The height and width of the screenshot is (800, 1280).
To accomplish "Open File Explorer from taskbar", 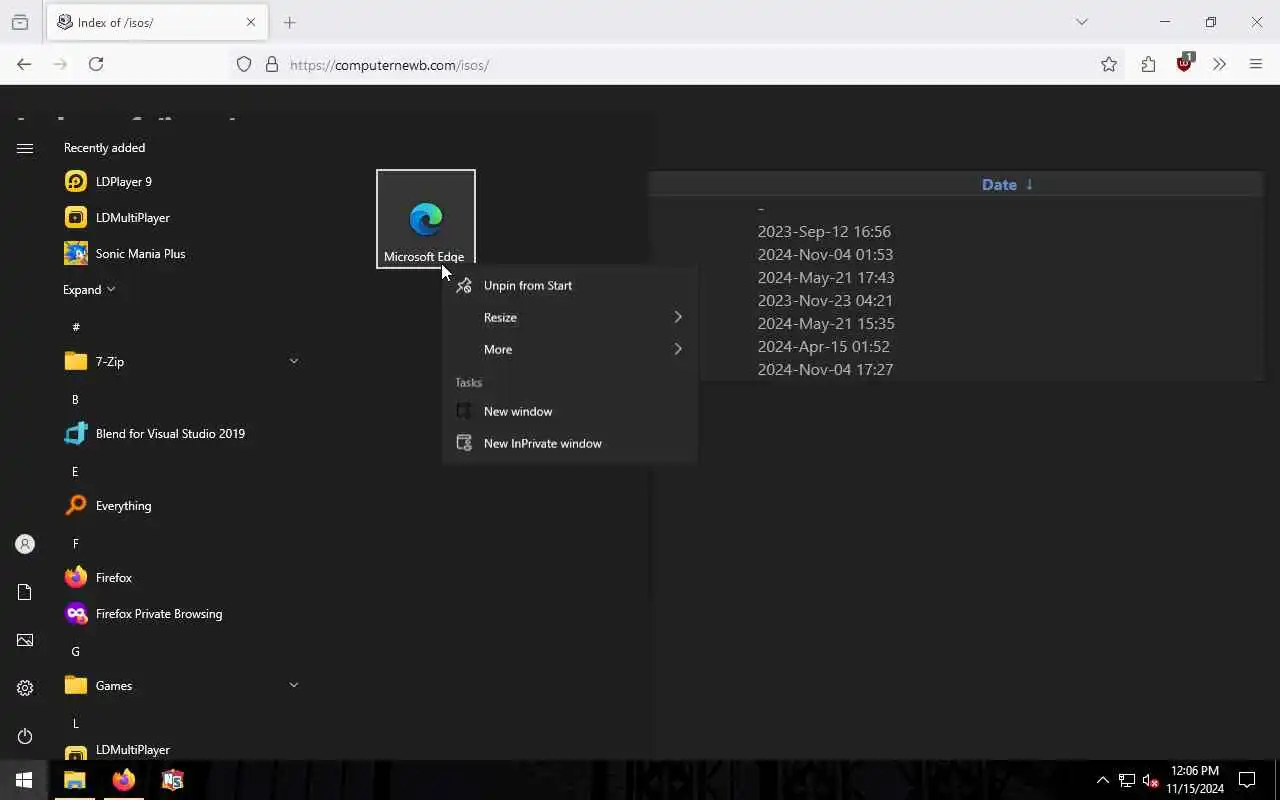I will click(75, 780).
